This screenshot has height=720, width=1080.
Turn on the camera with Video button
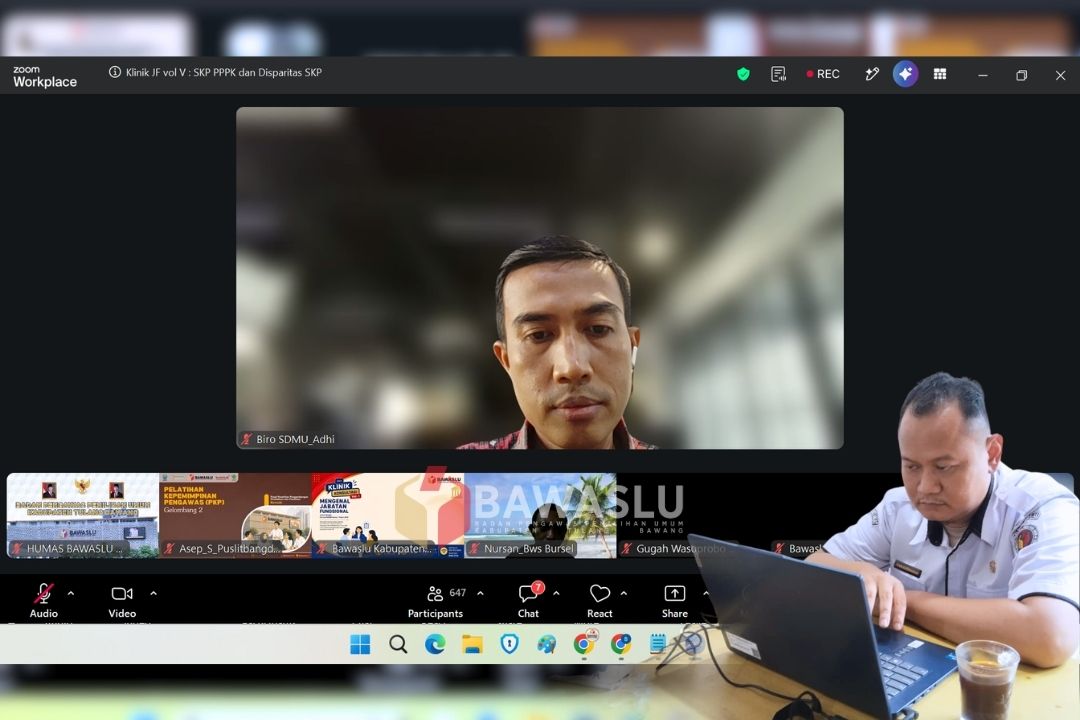(x=122, y=600)
